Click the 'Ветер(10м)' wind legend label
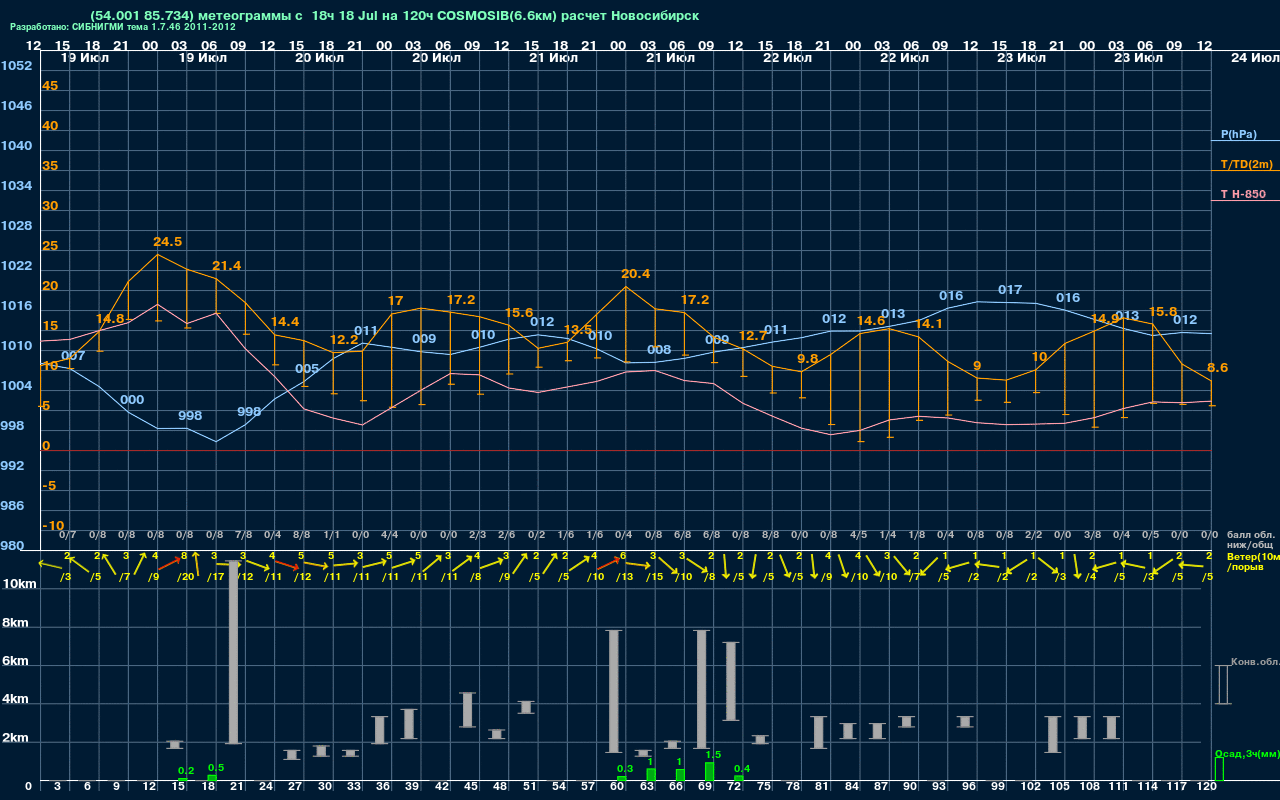Image resolution: width=1280 pixels, height=800 pixels. 1253,555
